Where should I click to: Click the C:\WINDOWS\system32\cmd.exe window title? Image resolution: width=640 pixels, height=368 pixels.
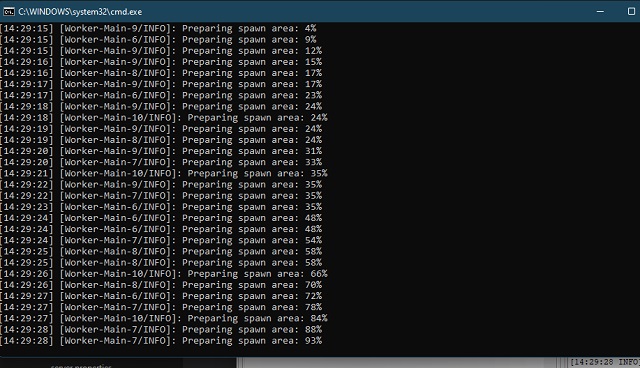click(80, 12)
